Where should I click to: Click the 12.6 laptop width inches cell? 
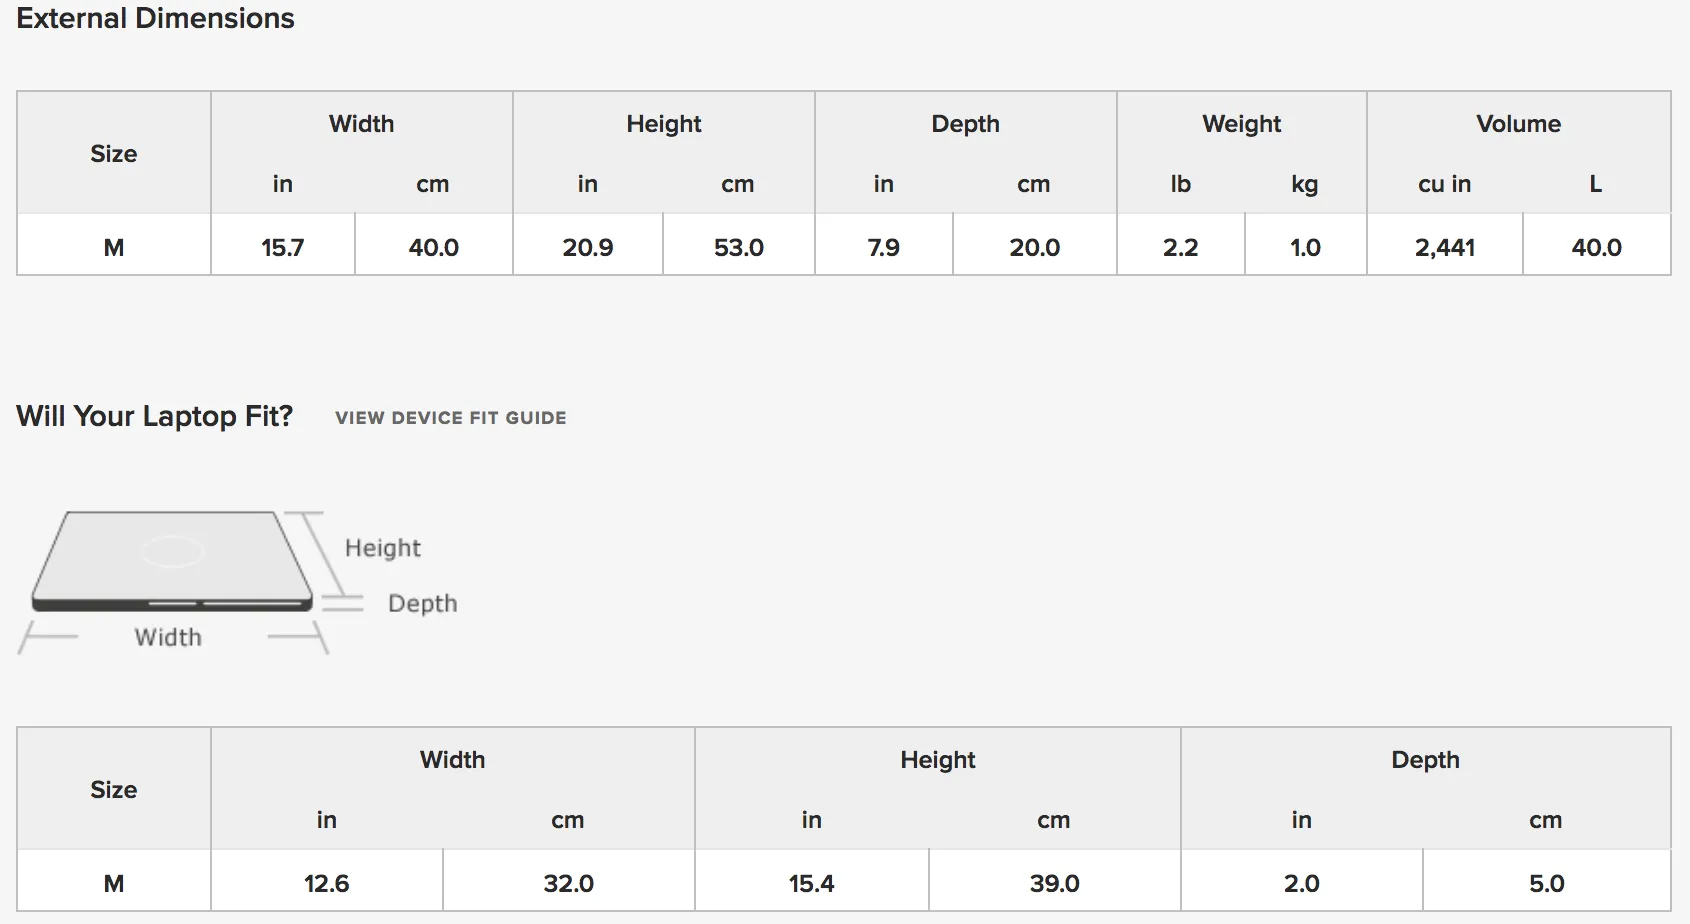327,883
